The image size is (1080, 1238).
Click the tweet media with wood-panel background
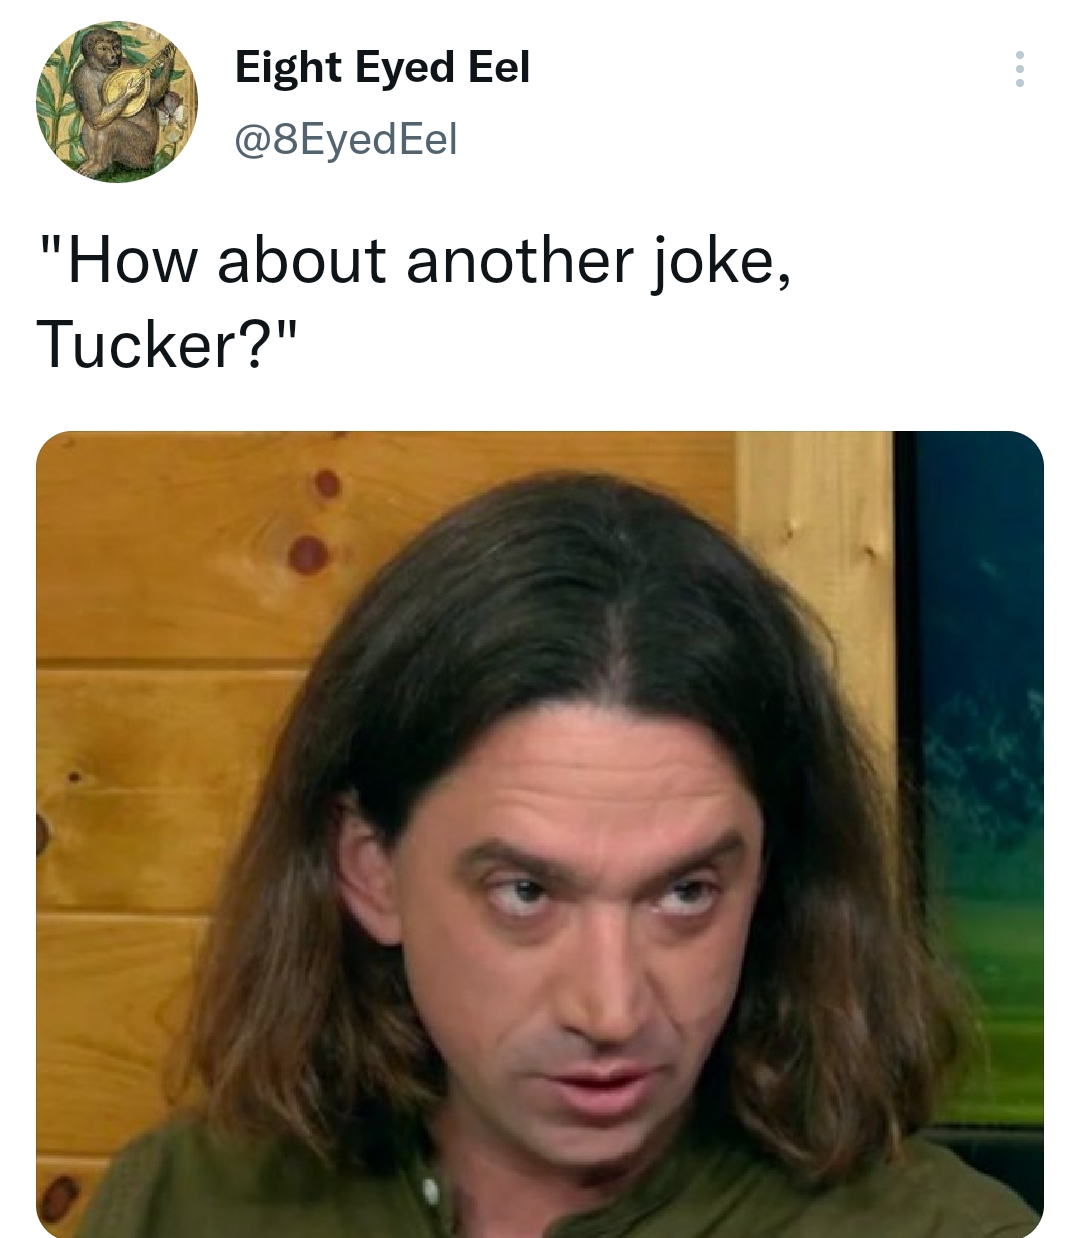point(540,834)
